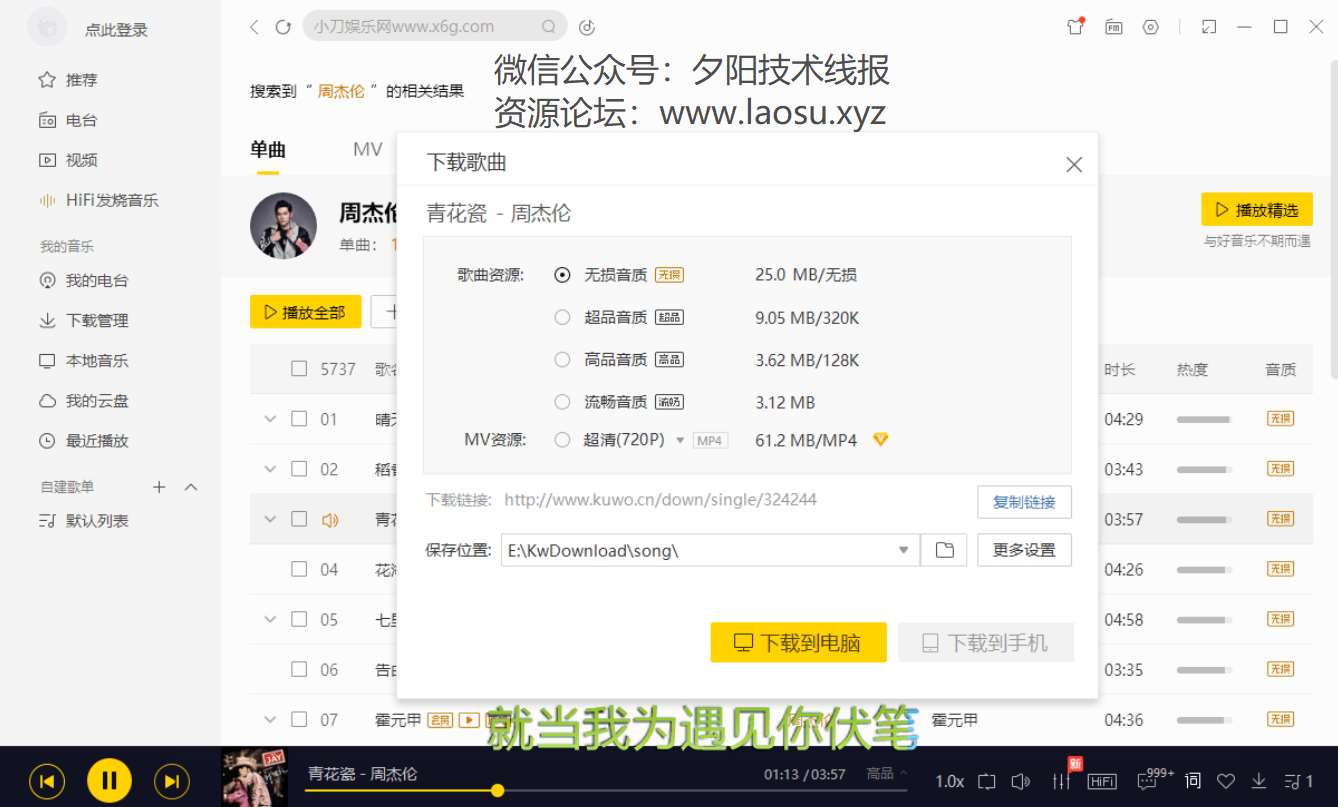Click the 播放全部 button
1338x807 pixels.
click(305, 312)
